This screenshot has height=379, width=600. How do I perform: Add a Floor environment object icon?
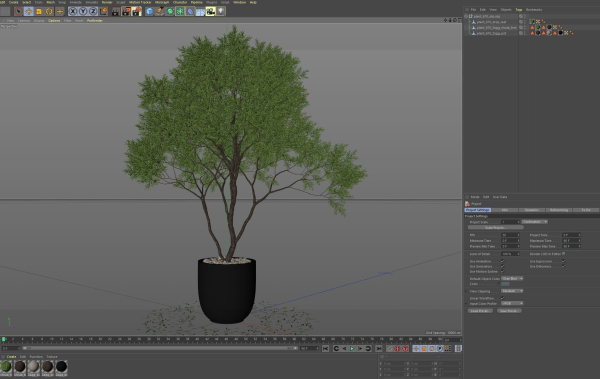200,11
